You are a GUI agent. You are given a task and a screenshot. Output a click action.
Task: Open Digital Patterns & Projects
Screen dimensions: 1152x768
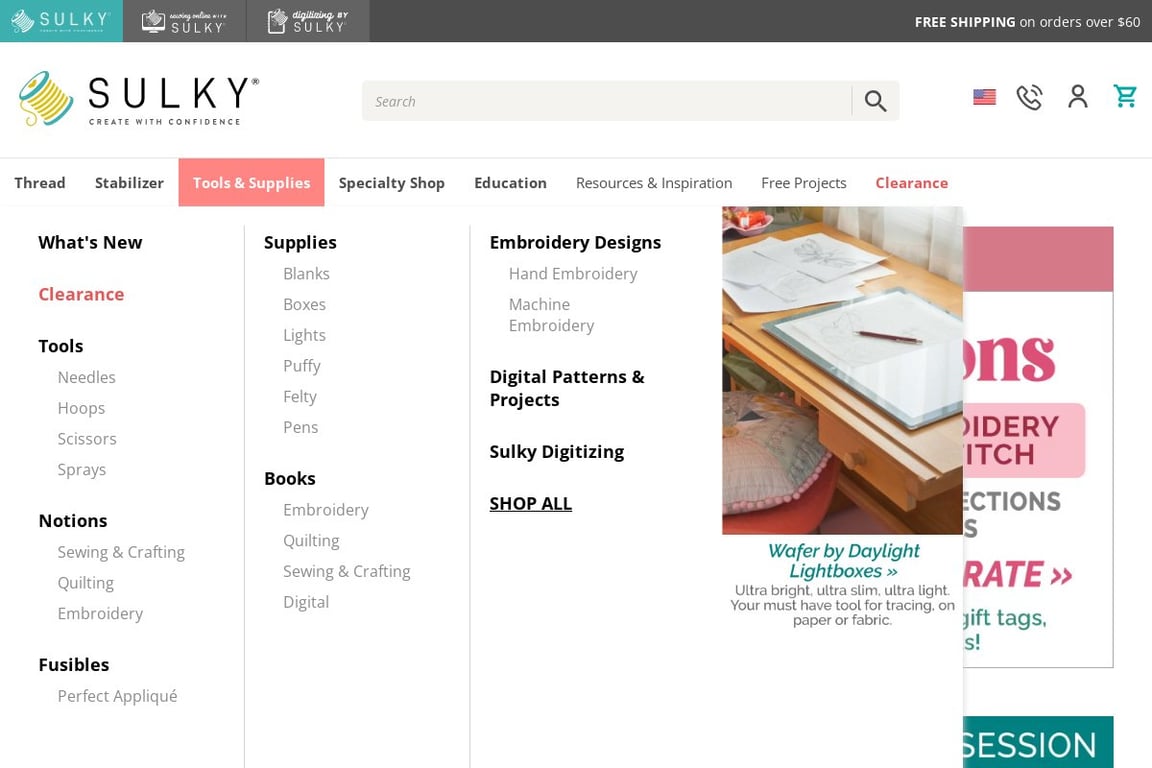567,388
